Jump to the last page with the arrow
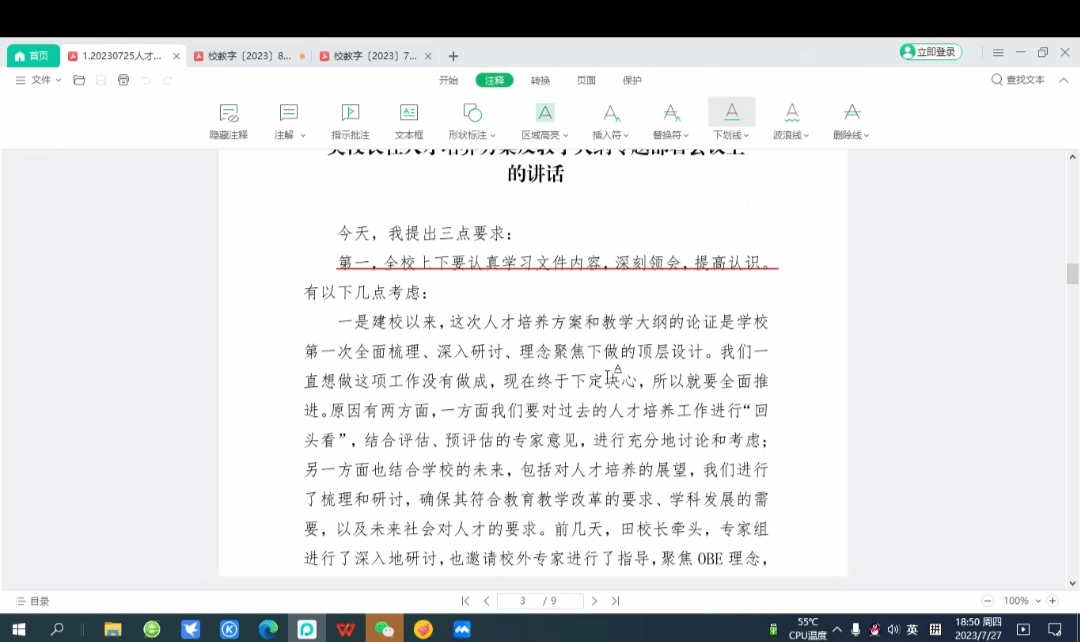 (615, 601)
